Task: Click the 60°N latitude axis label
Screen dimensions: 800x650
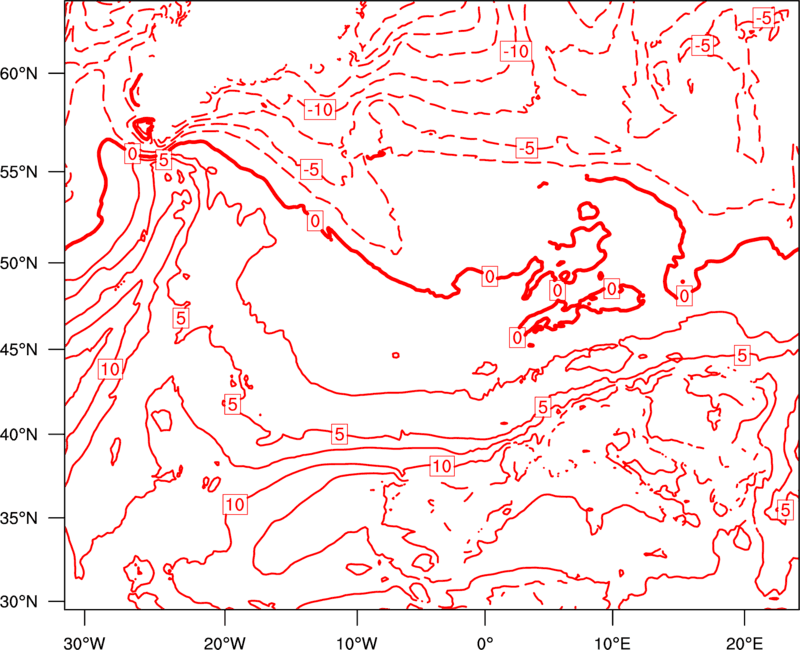Action: [19, 74]
